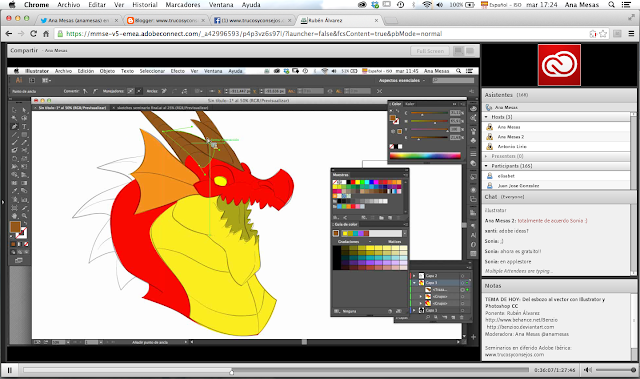Viewport: 640px width, 379px height.
Task: Collapse the Hosts (3) group
Action: pos(487,117)
